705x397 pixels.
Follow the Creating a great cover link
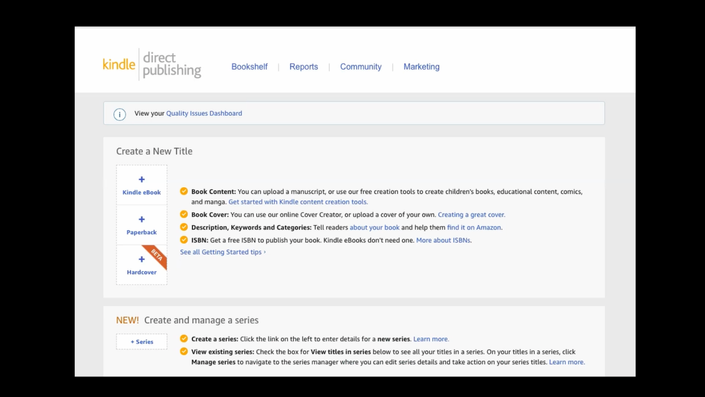pyautogui.click(x=471, y=214)
